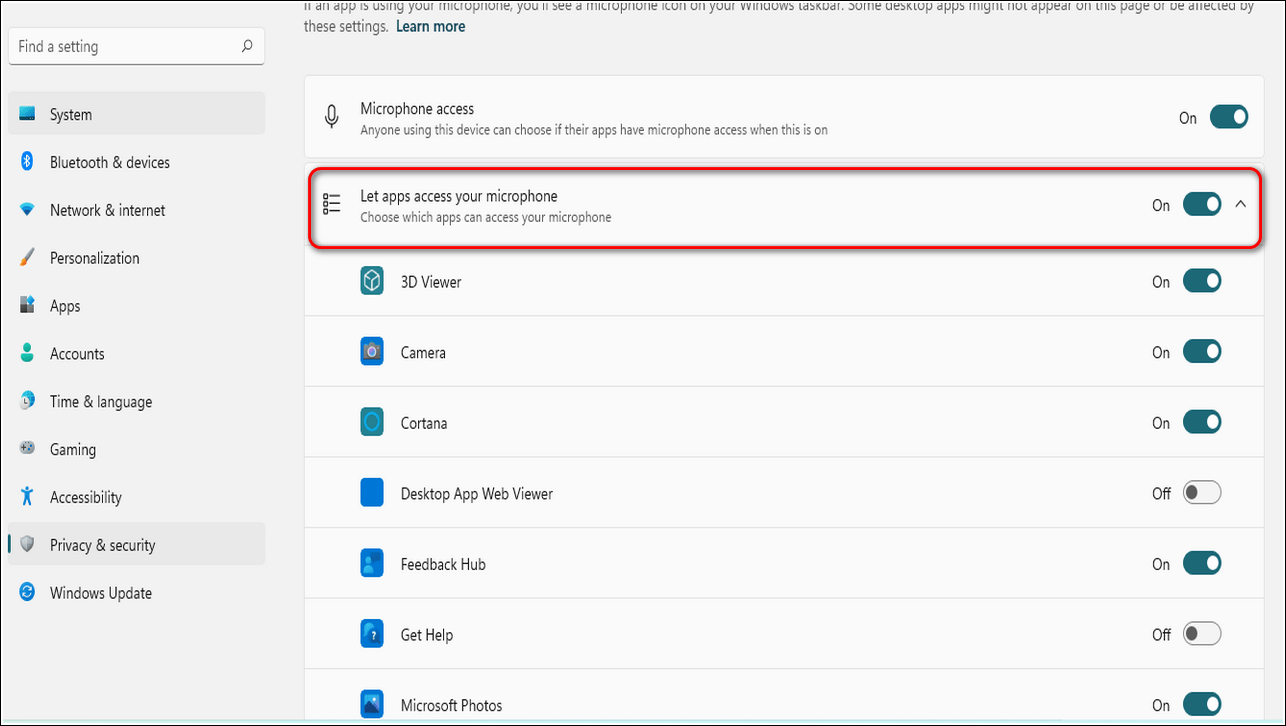Disable Cortana microphone access toggle
This screenshot has height=726, width=1286.
(1201, 423)
